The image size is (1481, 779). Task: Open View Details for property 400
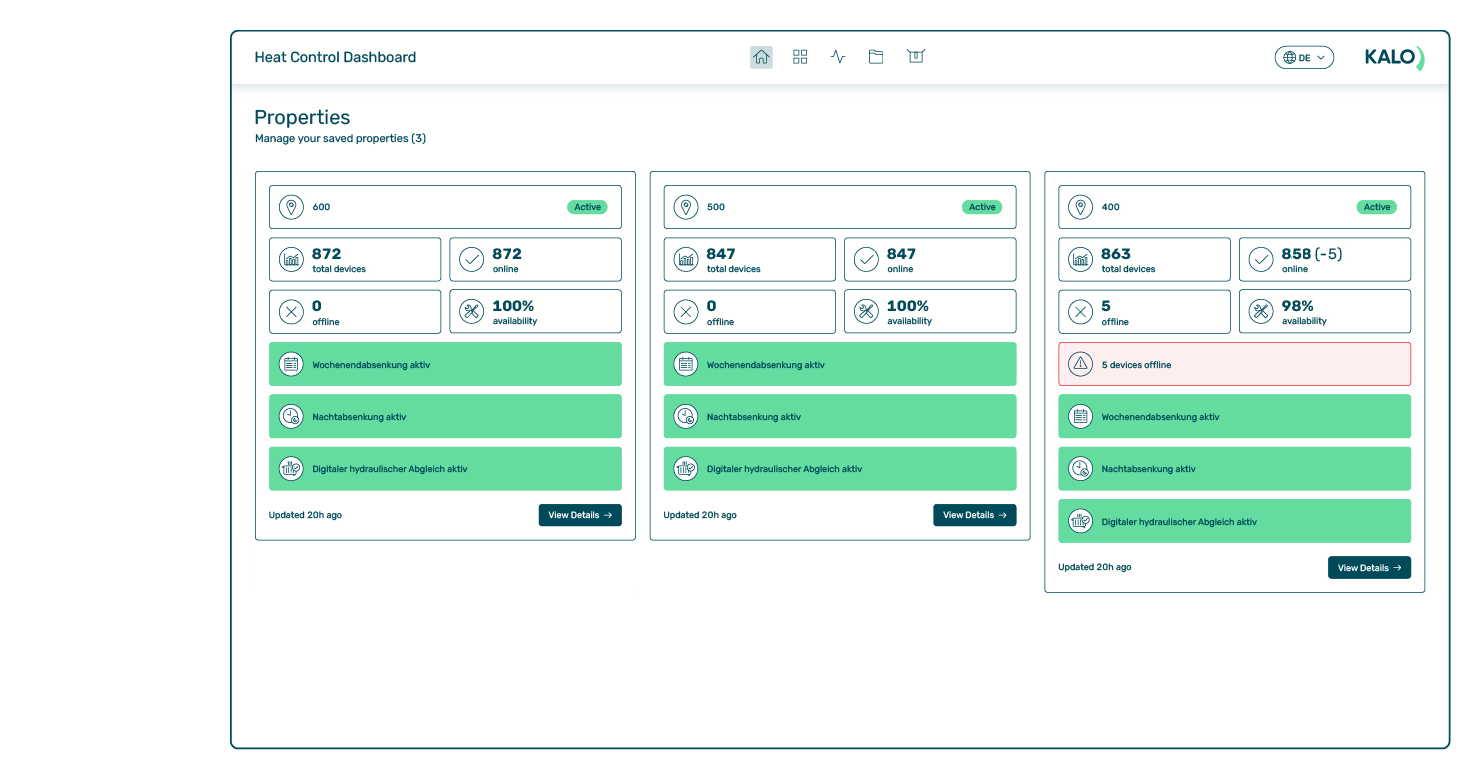click(1368, 567)
